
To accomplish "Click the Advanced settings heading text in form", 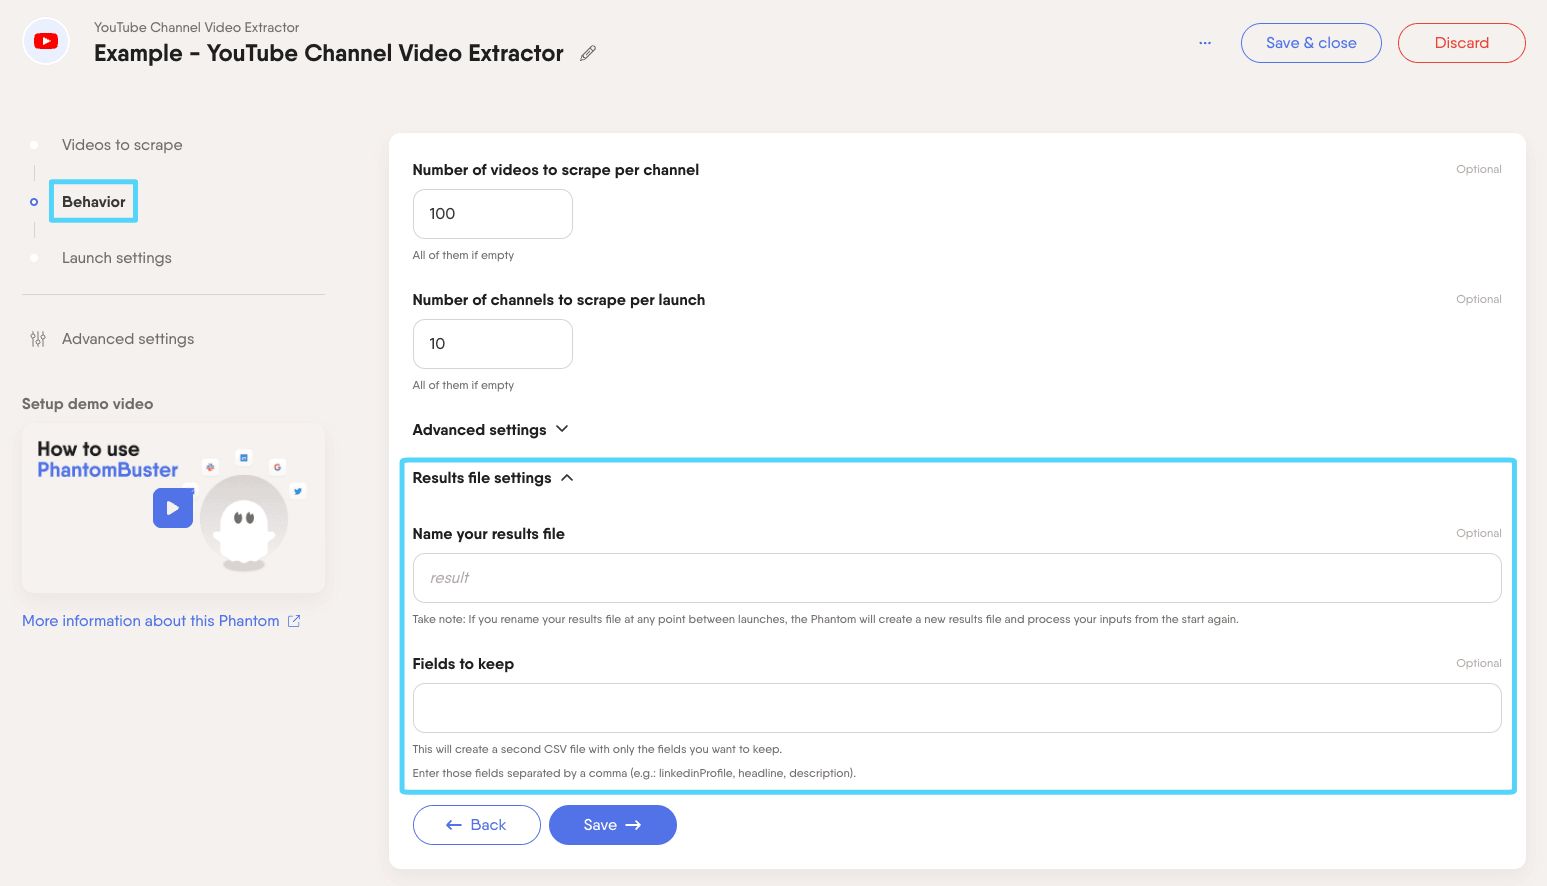I will 479,430.
